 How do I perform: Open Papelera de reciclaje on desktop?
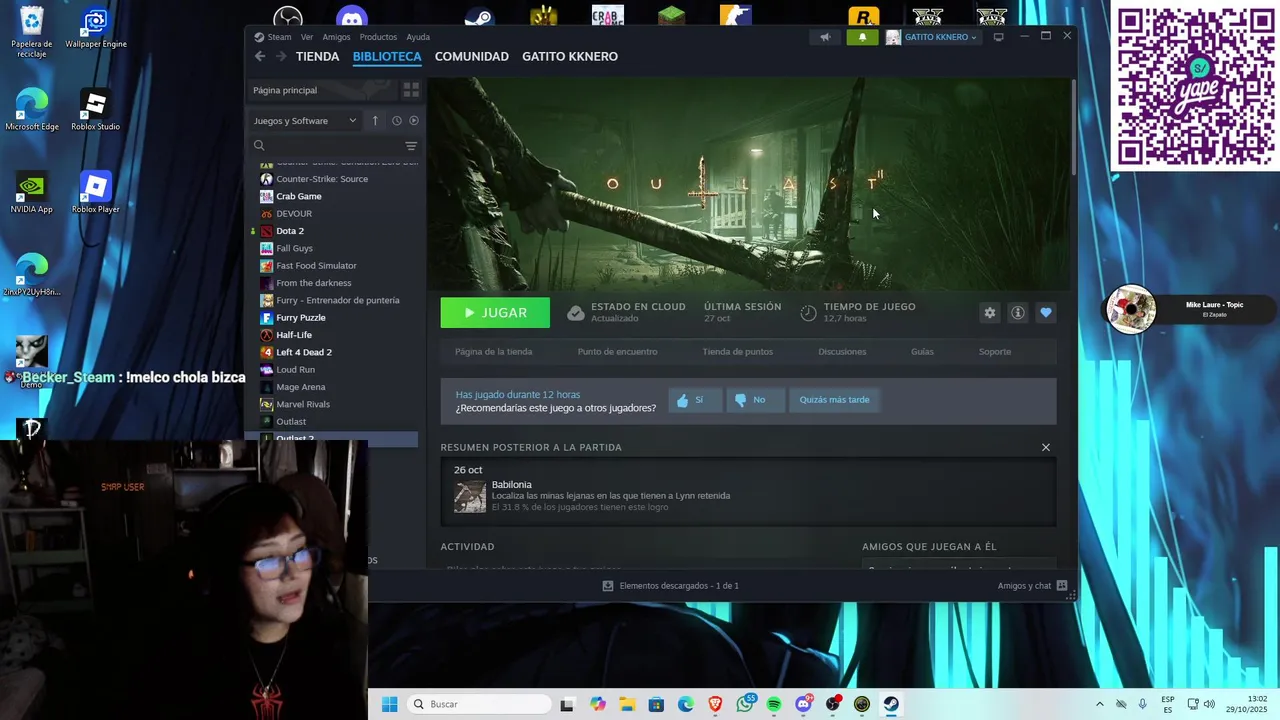click(x=32, y=32)
